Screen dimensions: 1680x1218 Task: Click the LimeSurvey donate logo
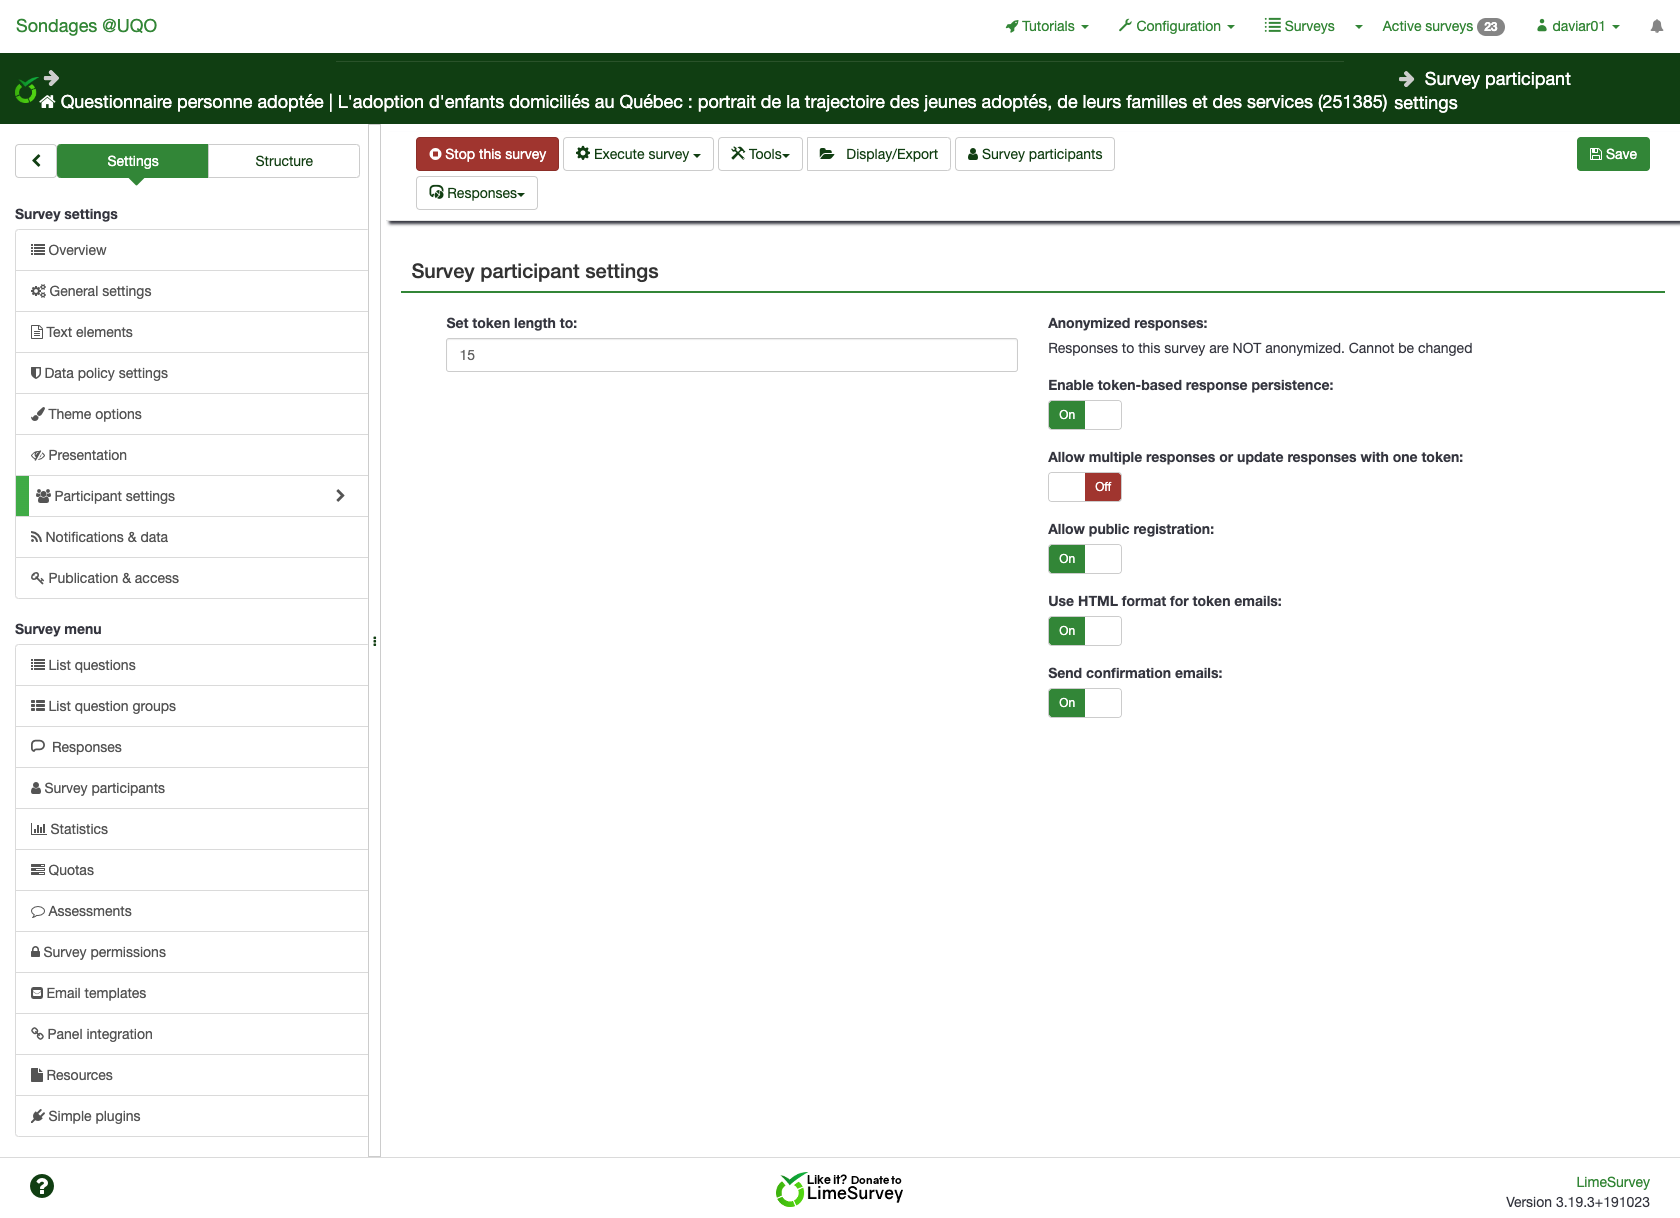pos(839,1189)
